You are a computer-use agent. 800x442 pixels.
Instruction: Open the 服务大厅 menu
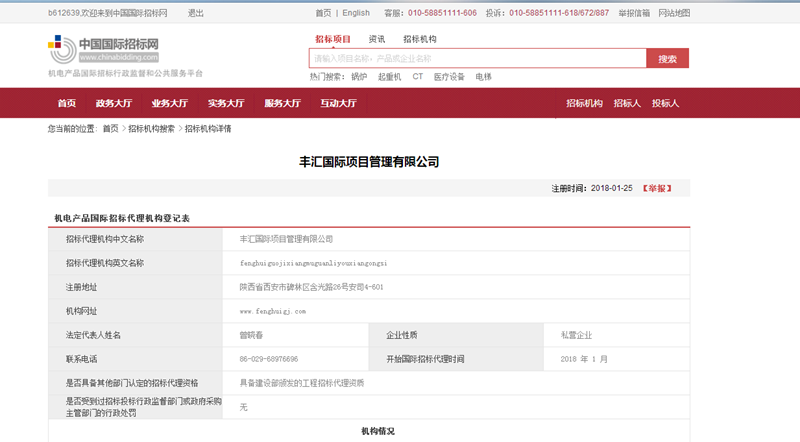coord(282,103)
